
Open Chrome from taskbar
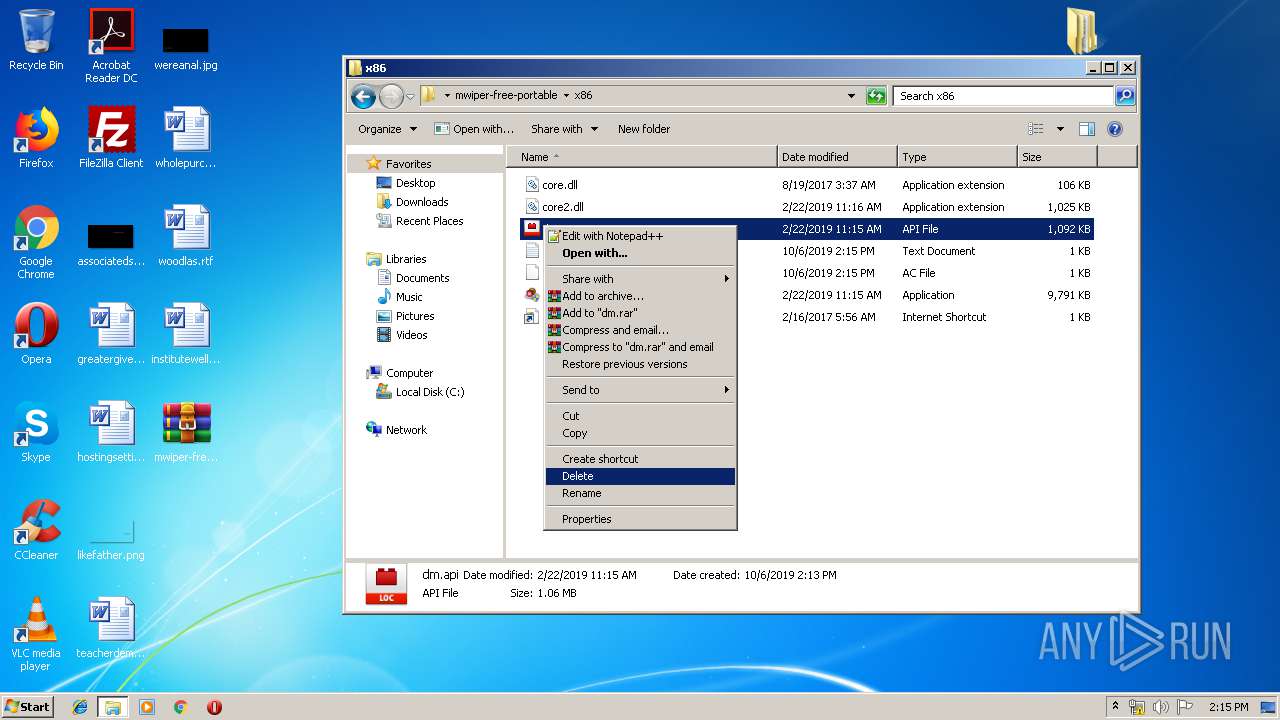click(180, 707)
